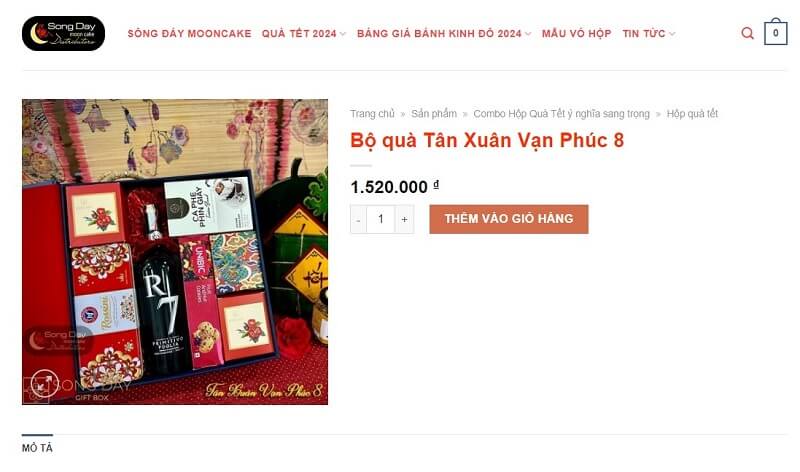
Task: Click the gift box product photo
Action: tap(175, 252)
